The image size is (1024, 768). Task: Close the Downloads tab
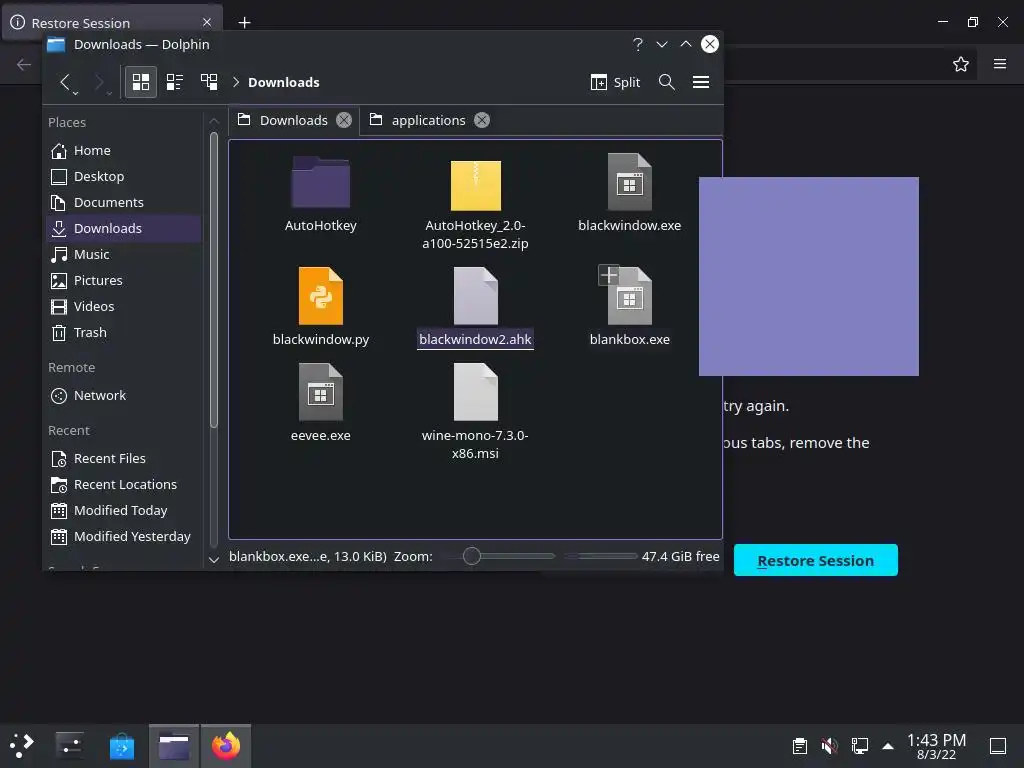344,120
